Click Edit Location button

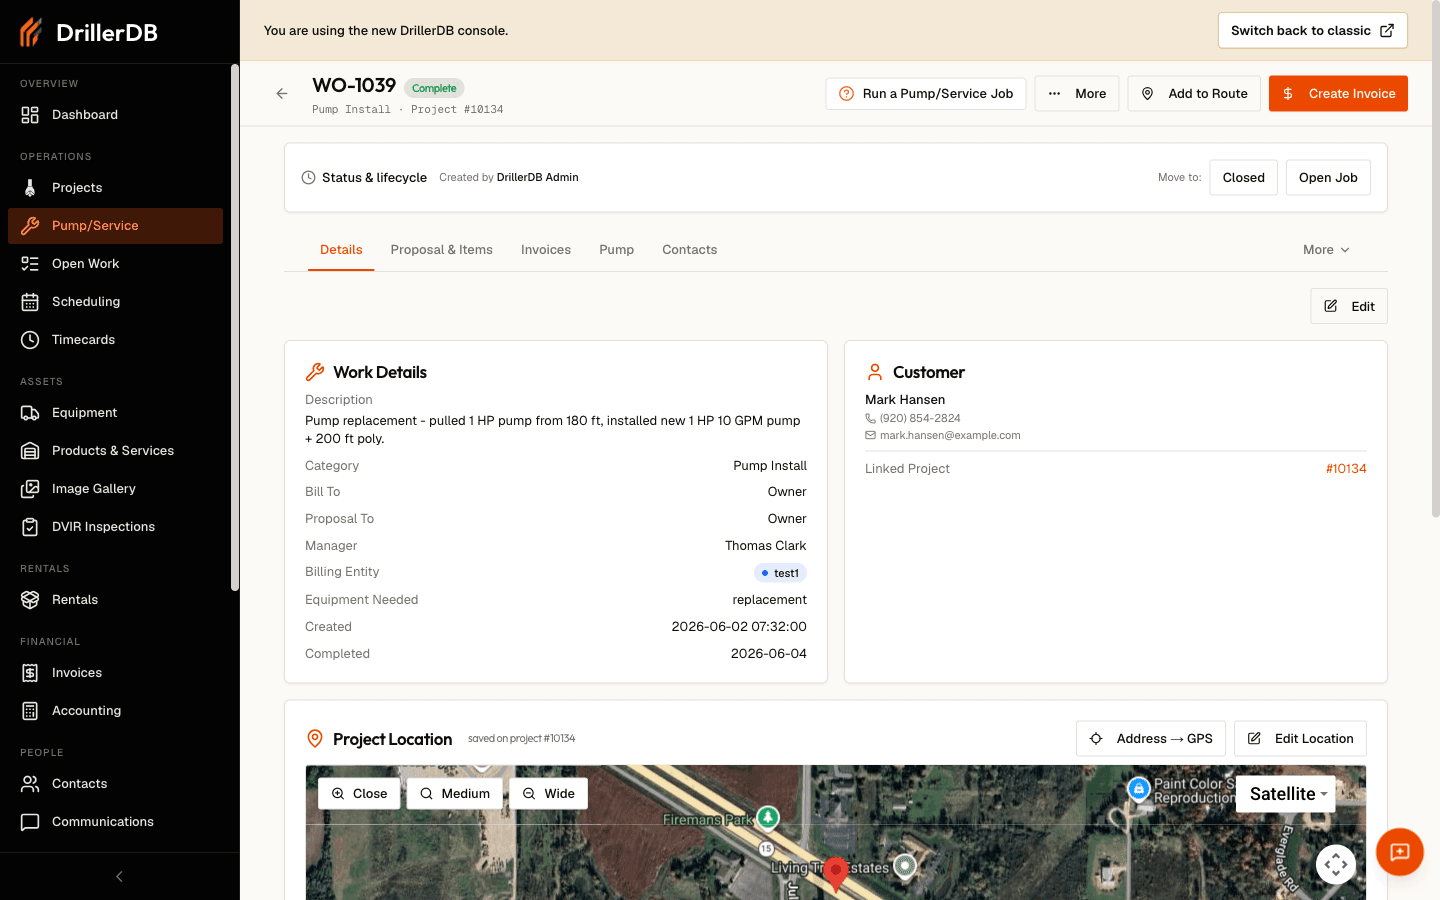[1300, 739]
